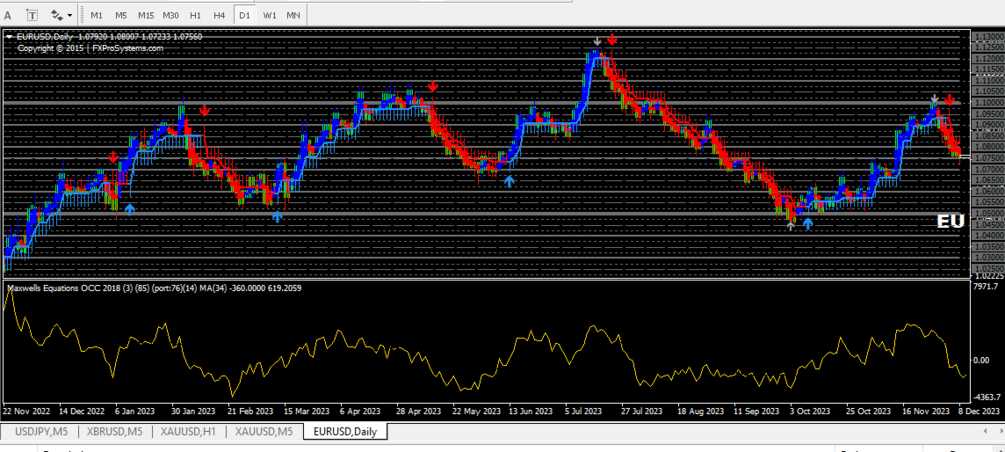This screenshot has width=1005, height=452.
Task: Open the USDJPY,M5 chart tab
Action: (x=39, y=431)
